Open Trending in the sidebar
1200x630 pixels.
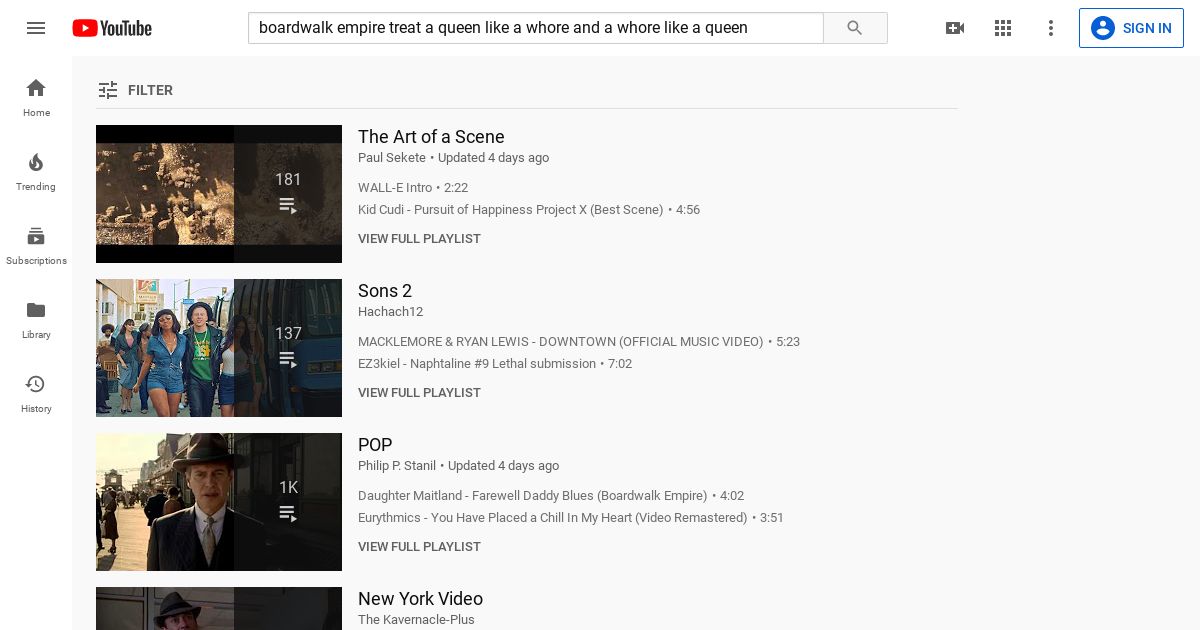coord(36,171)
